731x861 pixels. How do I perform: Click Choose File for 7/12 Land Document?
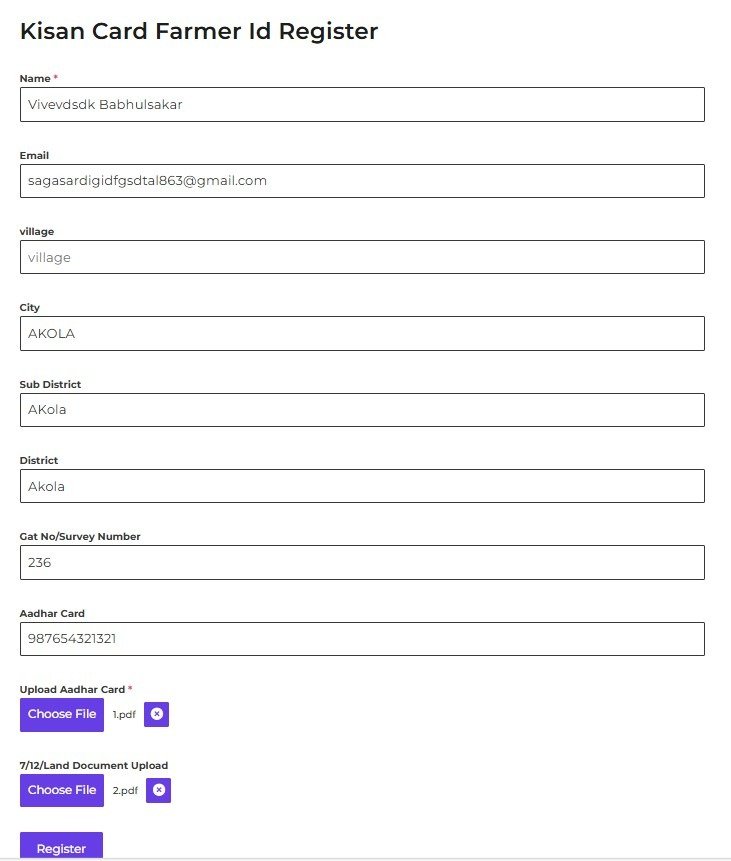coord(62,790)
